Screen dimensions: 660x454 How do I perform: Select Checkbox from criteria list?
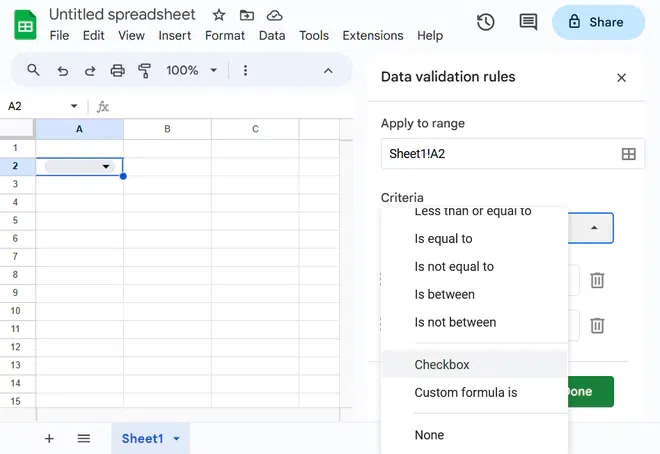(x=442, y=365)
